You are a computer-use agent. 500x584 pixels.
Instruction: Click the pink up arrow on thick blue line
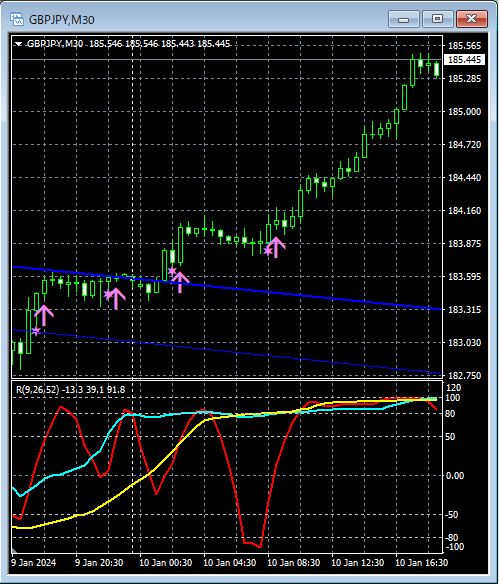pos(180,282)
